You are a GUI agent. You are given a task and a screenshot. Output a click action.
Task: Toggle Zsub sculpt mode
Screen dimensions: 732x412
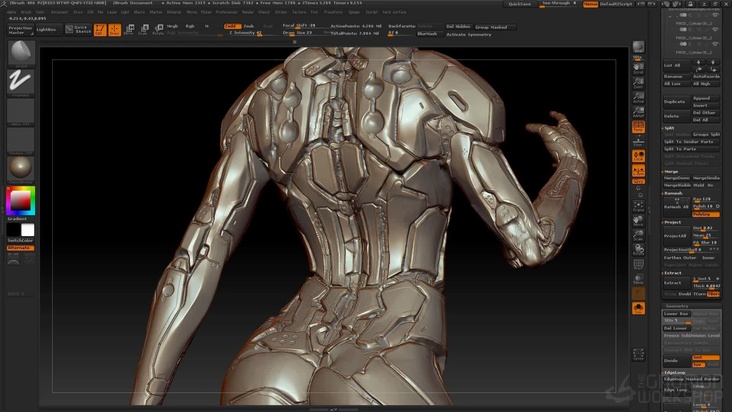coord(248,26)
